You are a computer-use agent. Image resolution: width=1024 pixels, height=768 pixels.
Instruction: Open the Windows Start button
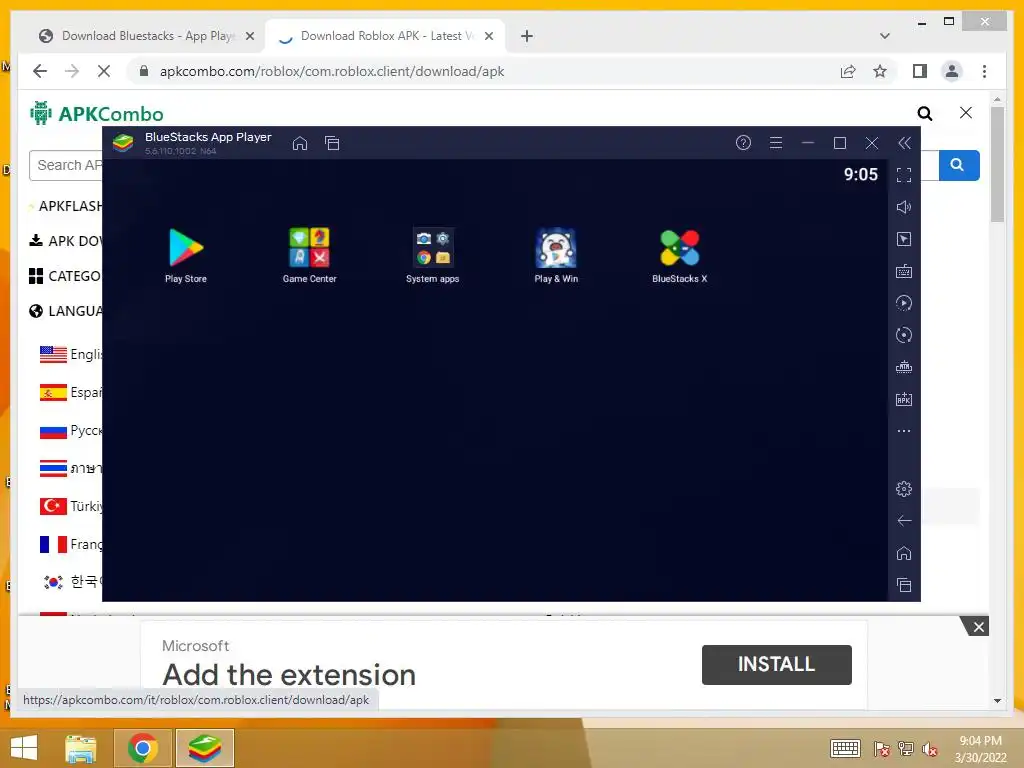pos(24,748)
